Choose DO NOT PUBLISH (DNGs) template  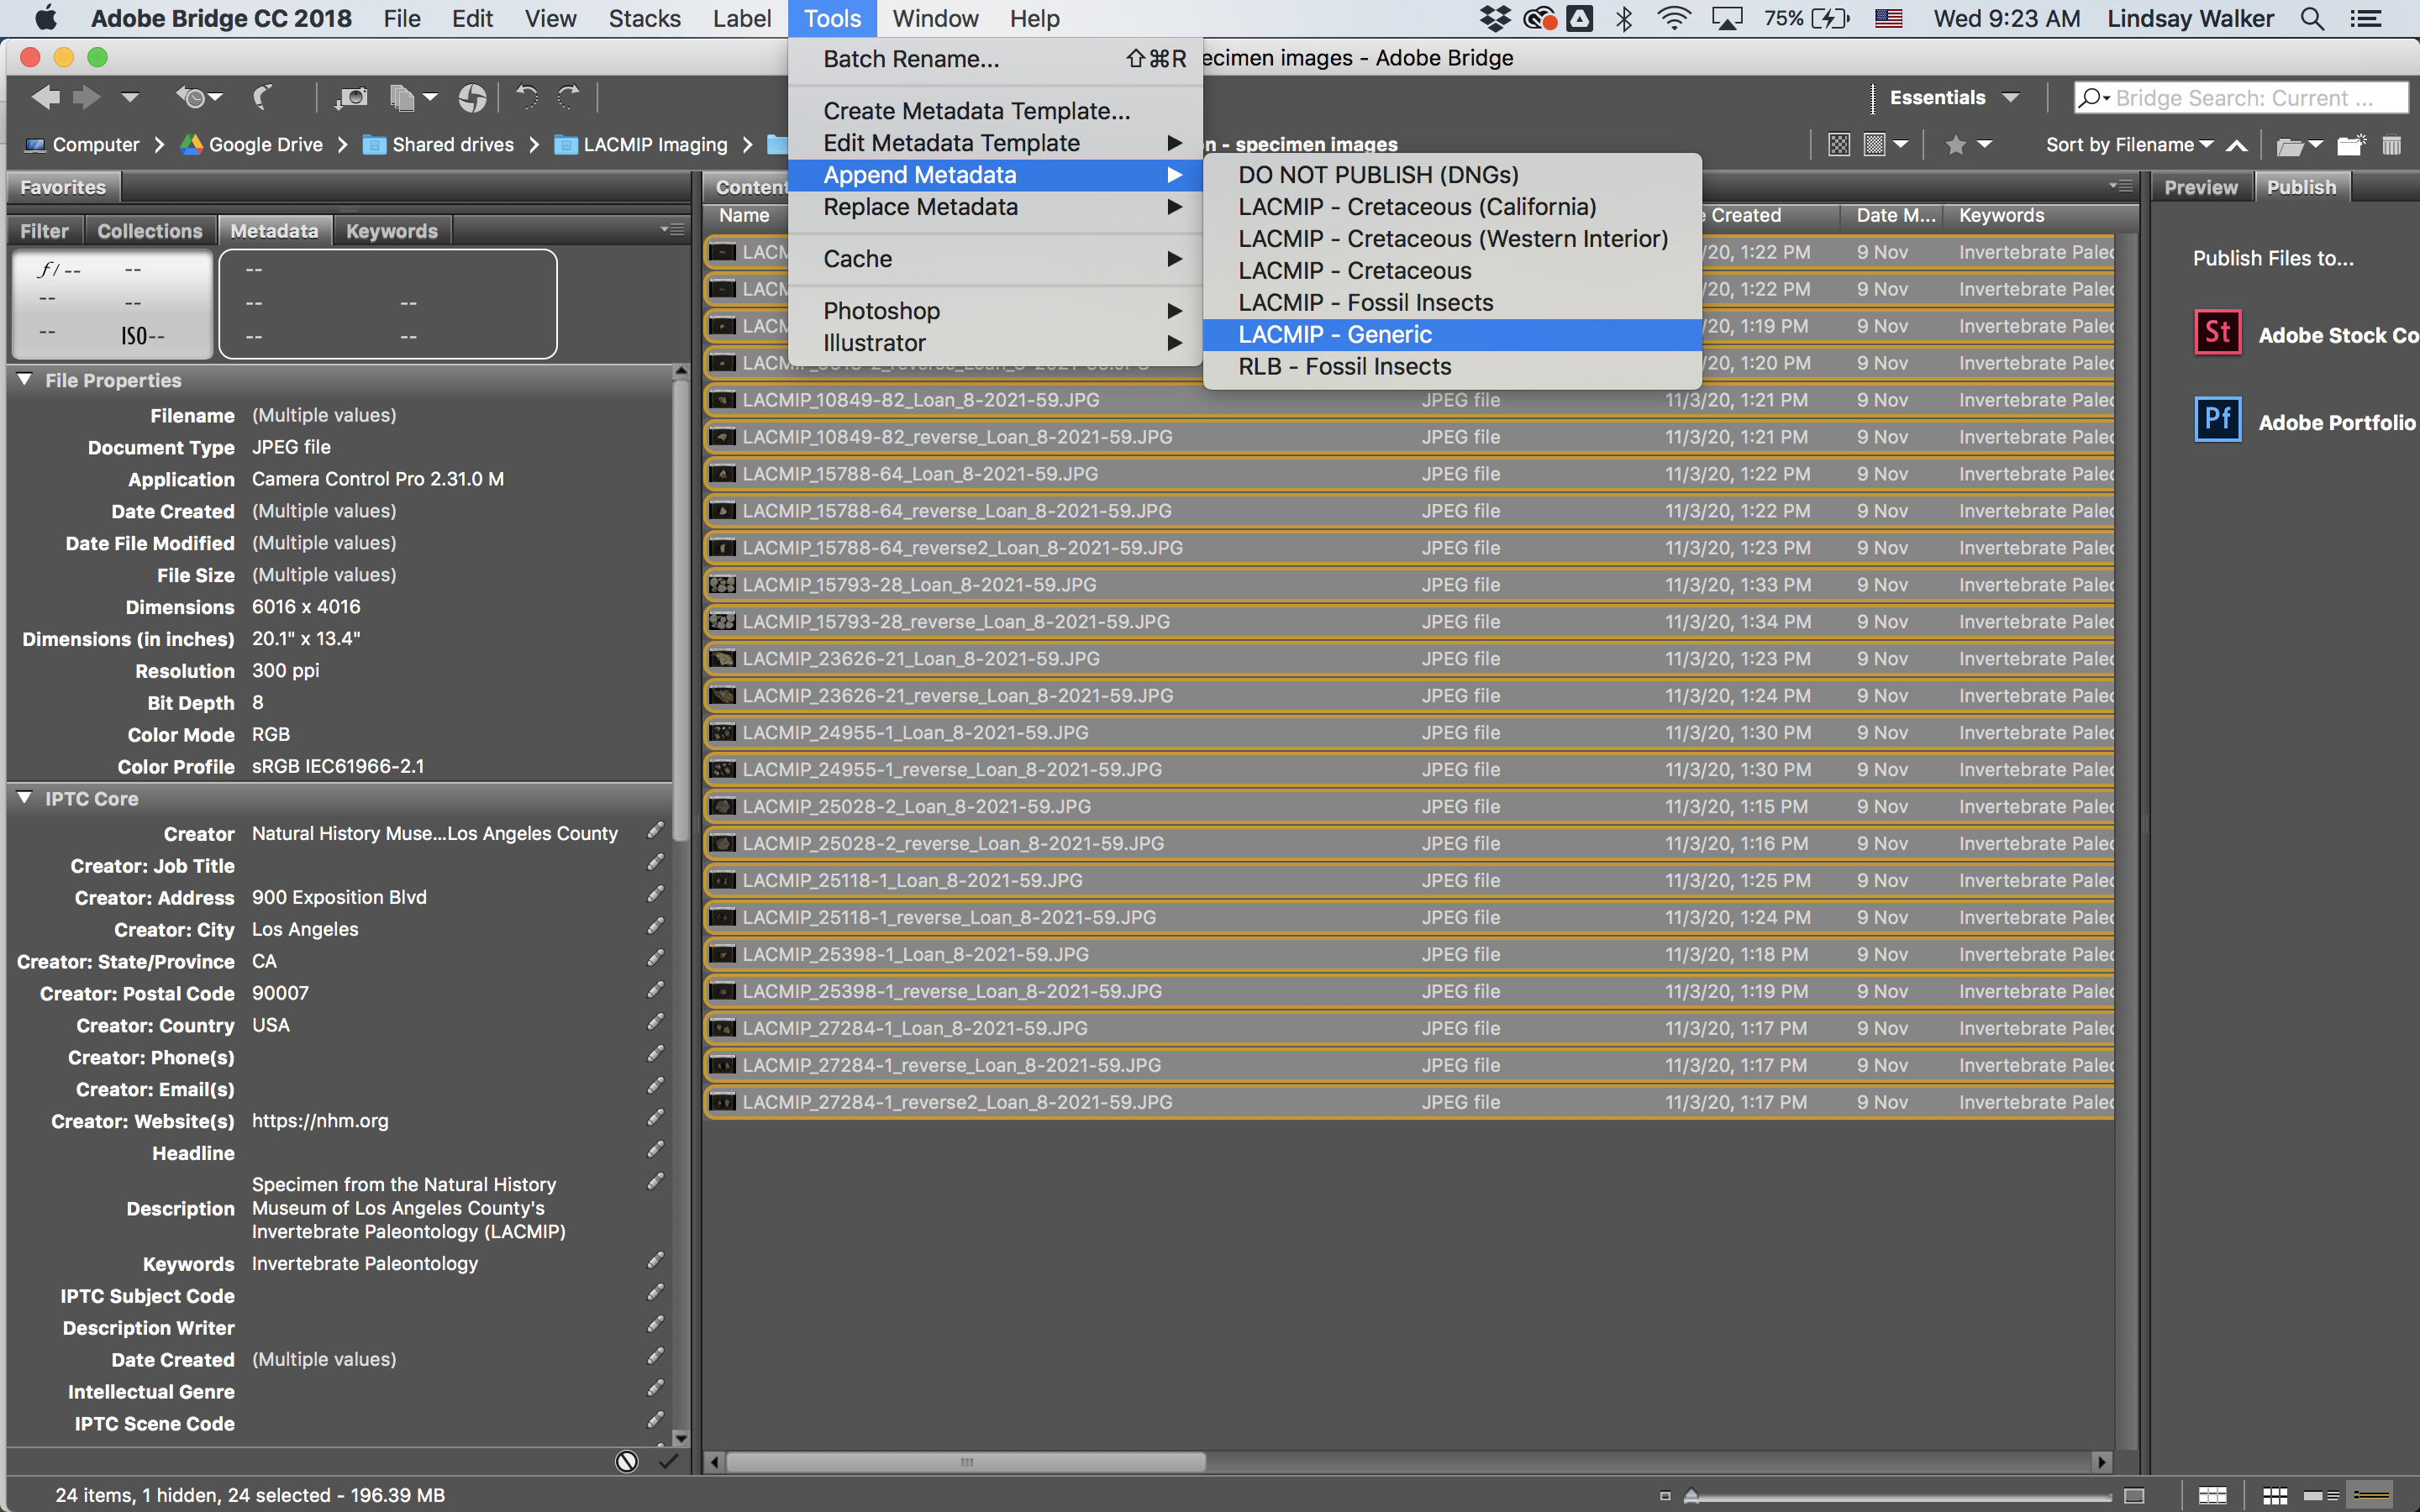coord(1452,175)
